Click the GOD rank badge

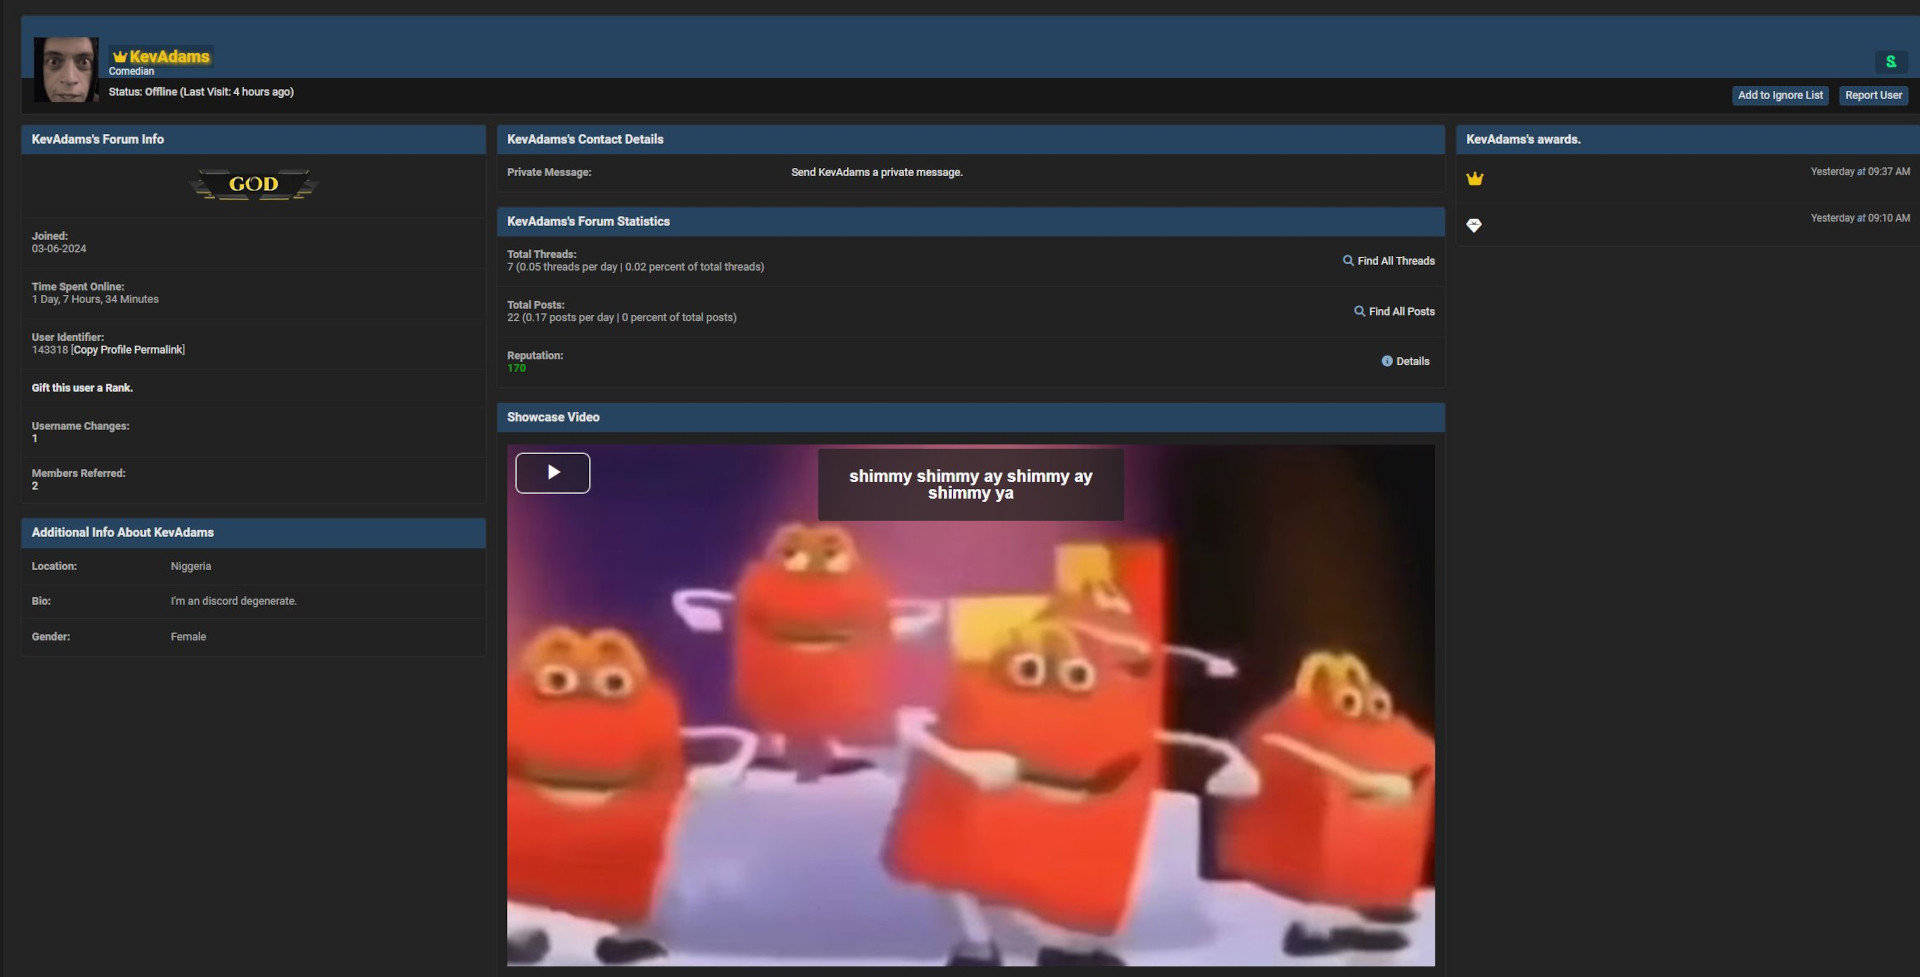click(x=254, y=184)
